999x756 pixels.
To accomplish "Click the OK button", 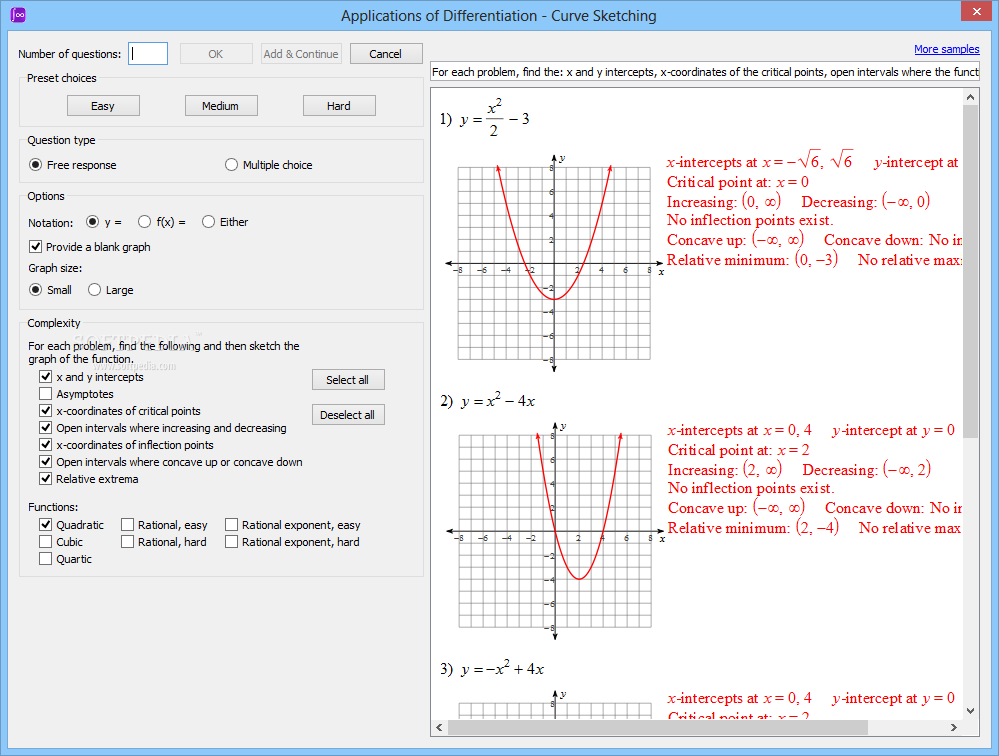I will (x=216, y=54).
